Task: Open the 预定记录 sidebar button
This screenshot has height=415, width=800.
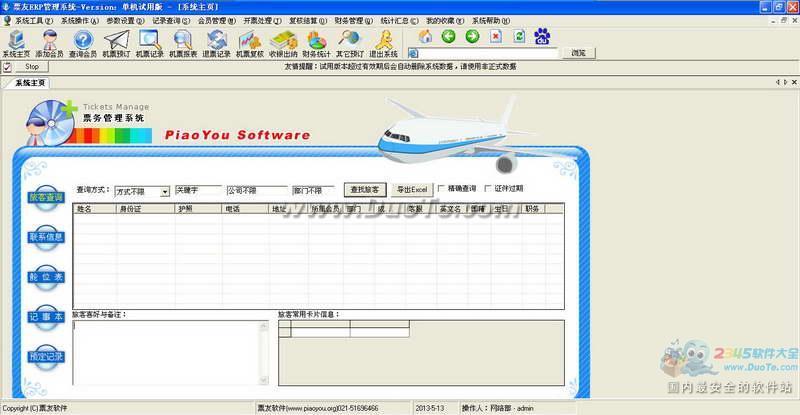Action: [46, 357]
